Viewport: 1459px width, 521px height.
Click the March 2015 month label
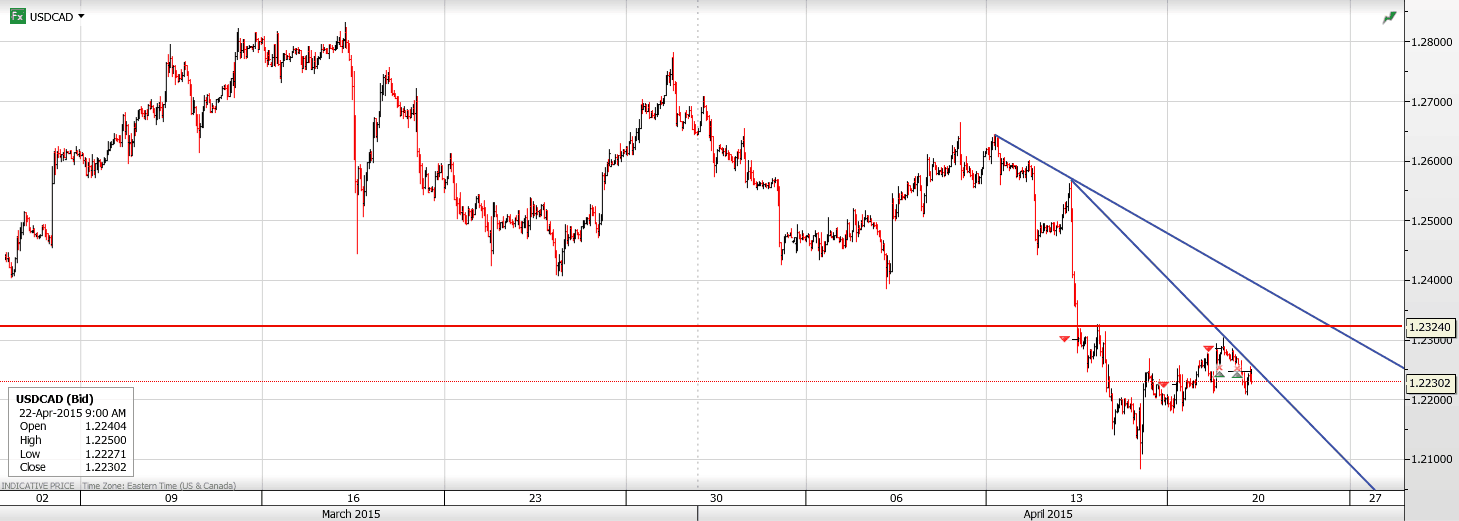[x=350, y=514]
